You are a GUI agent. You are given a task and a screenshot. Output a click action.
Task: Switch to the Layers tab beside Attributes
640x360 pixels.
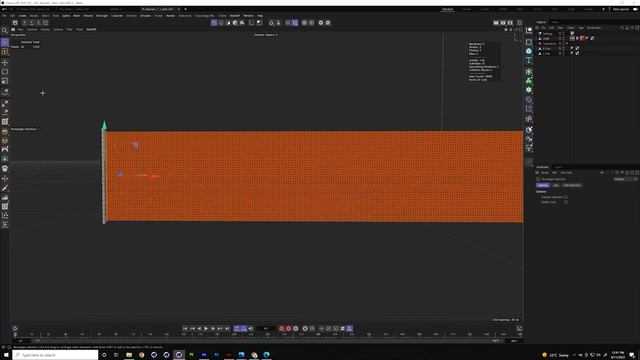pos(558,167)
